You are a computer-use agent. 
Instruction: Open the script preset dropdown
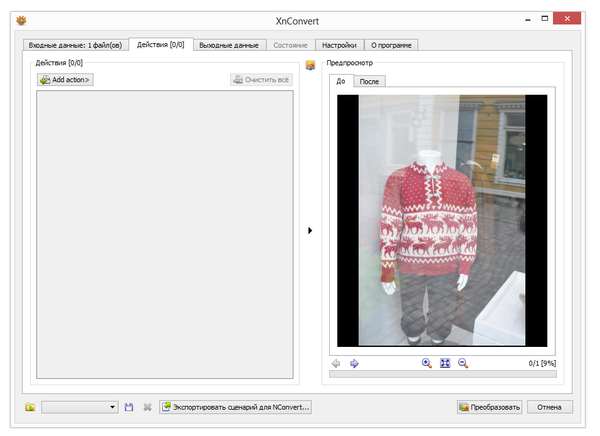[80, 407]
